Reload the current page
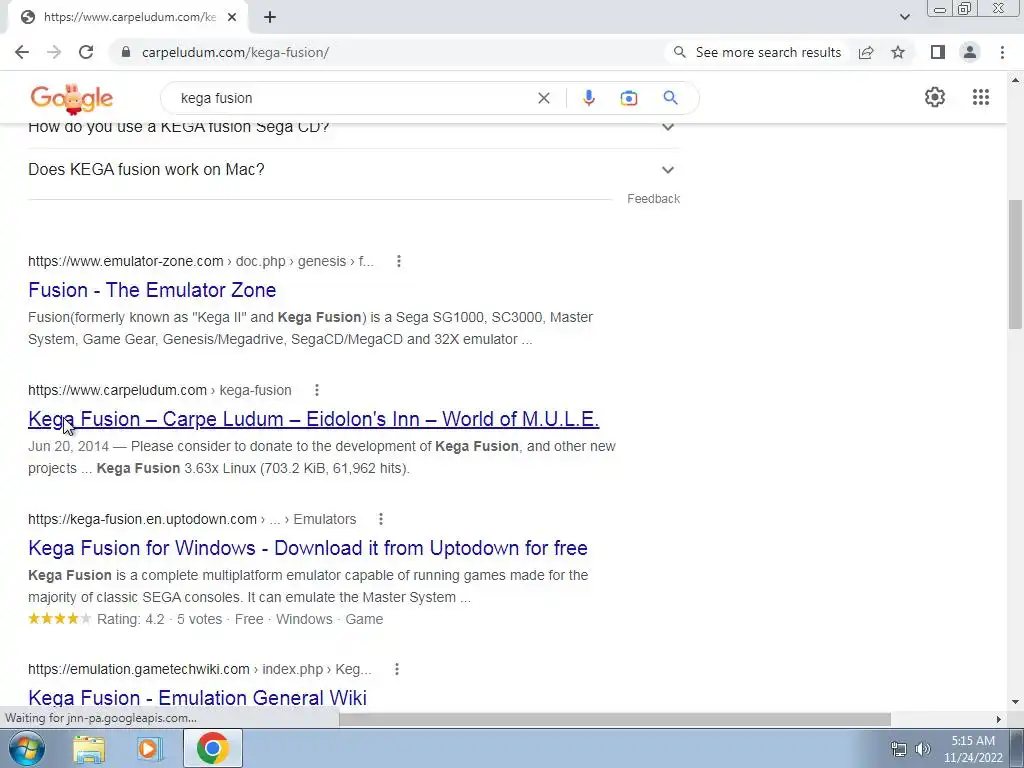 pyautogui.click(x=86, y=52)
